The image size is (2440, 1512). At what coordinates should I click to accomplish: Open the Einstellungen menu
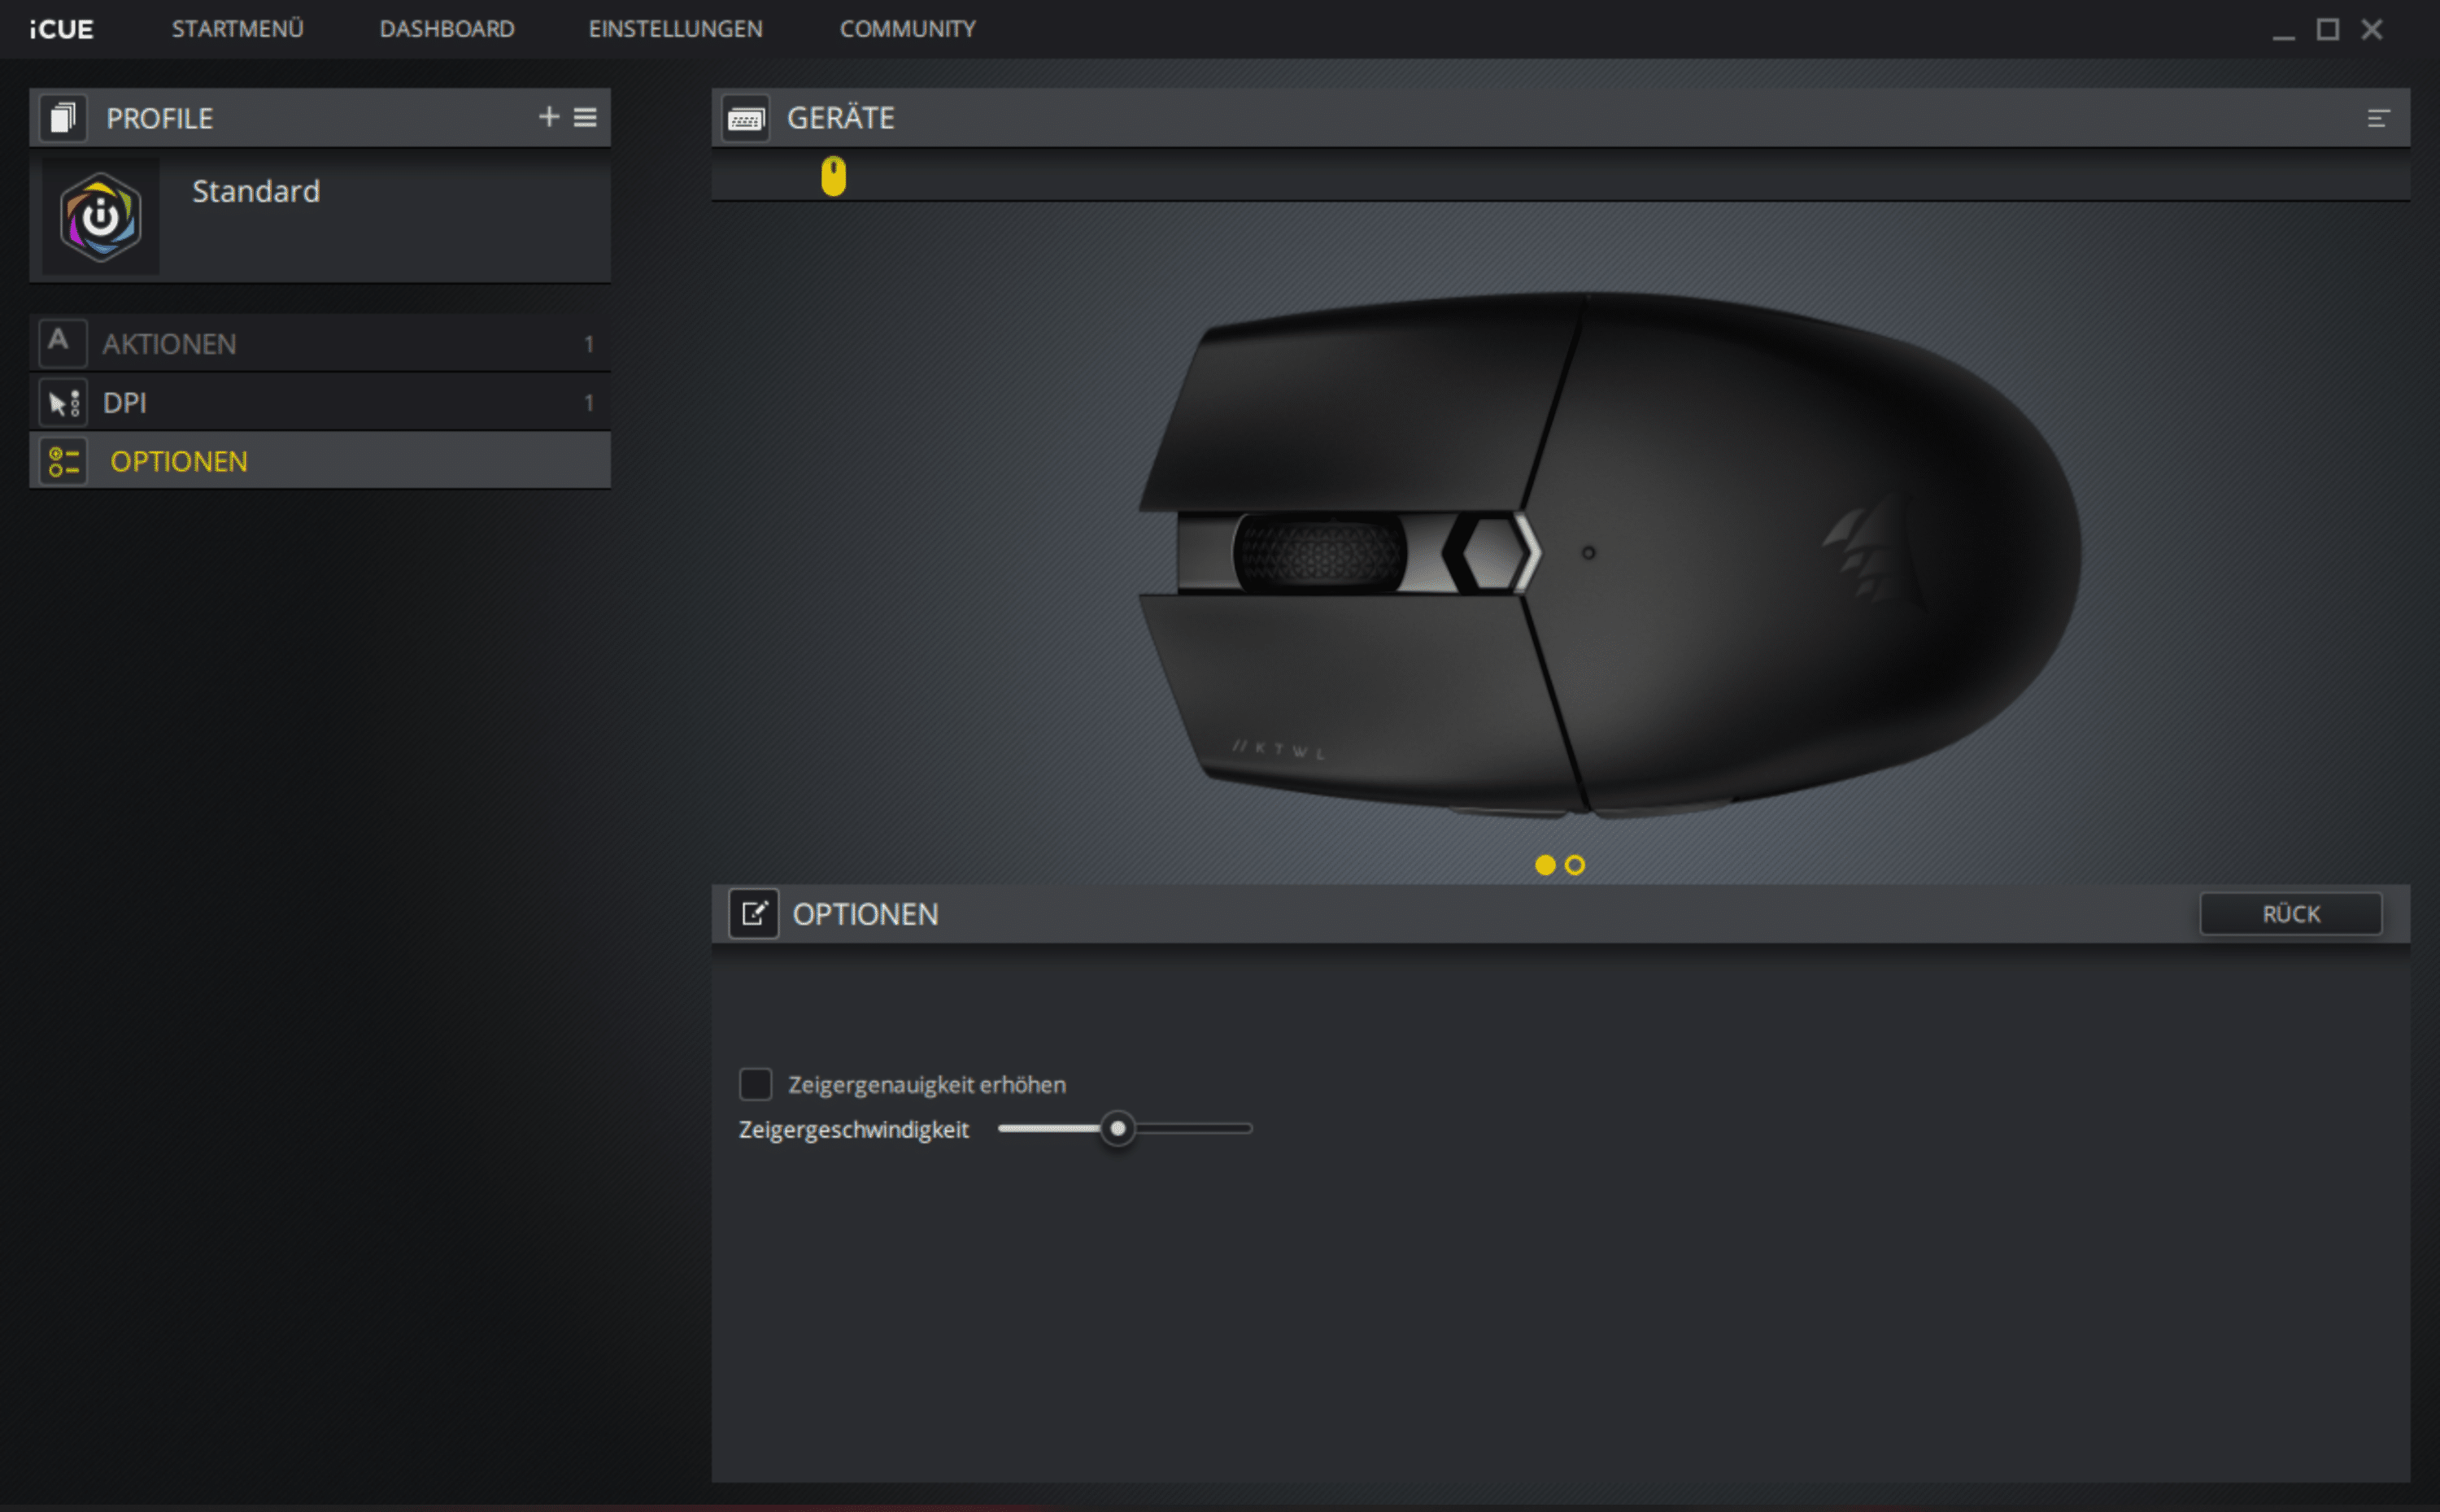tap(675, 29)
